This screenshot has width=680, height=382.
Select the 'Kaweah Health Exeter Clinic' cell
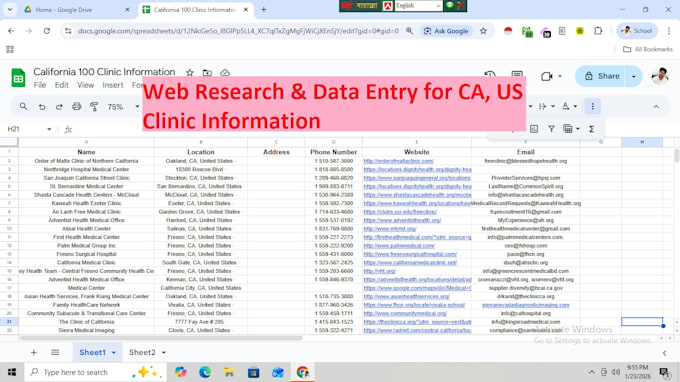coord(86,203)
